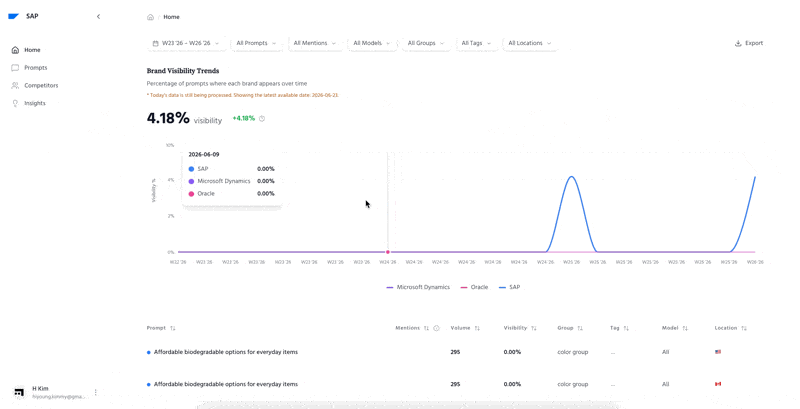
Task: Open the user menu three-dot icon
Action: pyautogui.click(x=95, y=392)
